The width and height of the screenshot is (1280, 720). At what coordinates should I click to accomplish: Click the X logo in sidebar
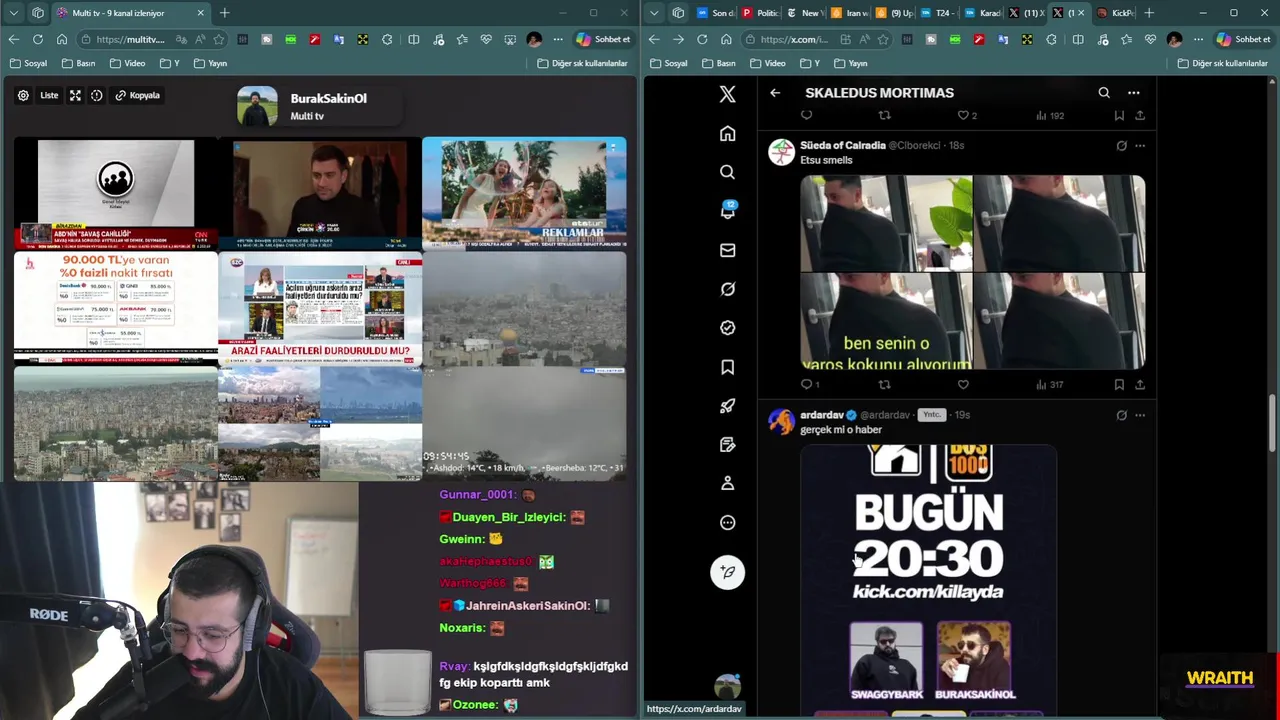point(727,94)
